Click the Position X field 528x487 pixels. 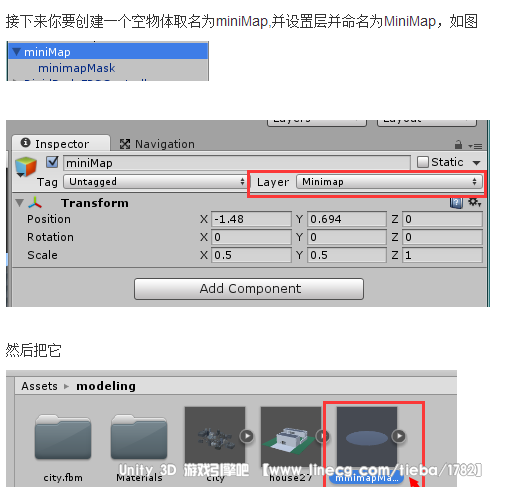[251, 219]
